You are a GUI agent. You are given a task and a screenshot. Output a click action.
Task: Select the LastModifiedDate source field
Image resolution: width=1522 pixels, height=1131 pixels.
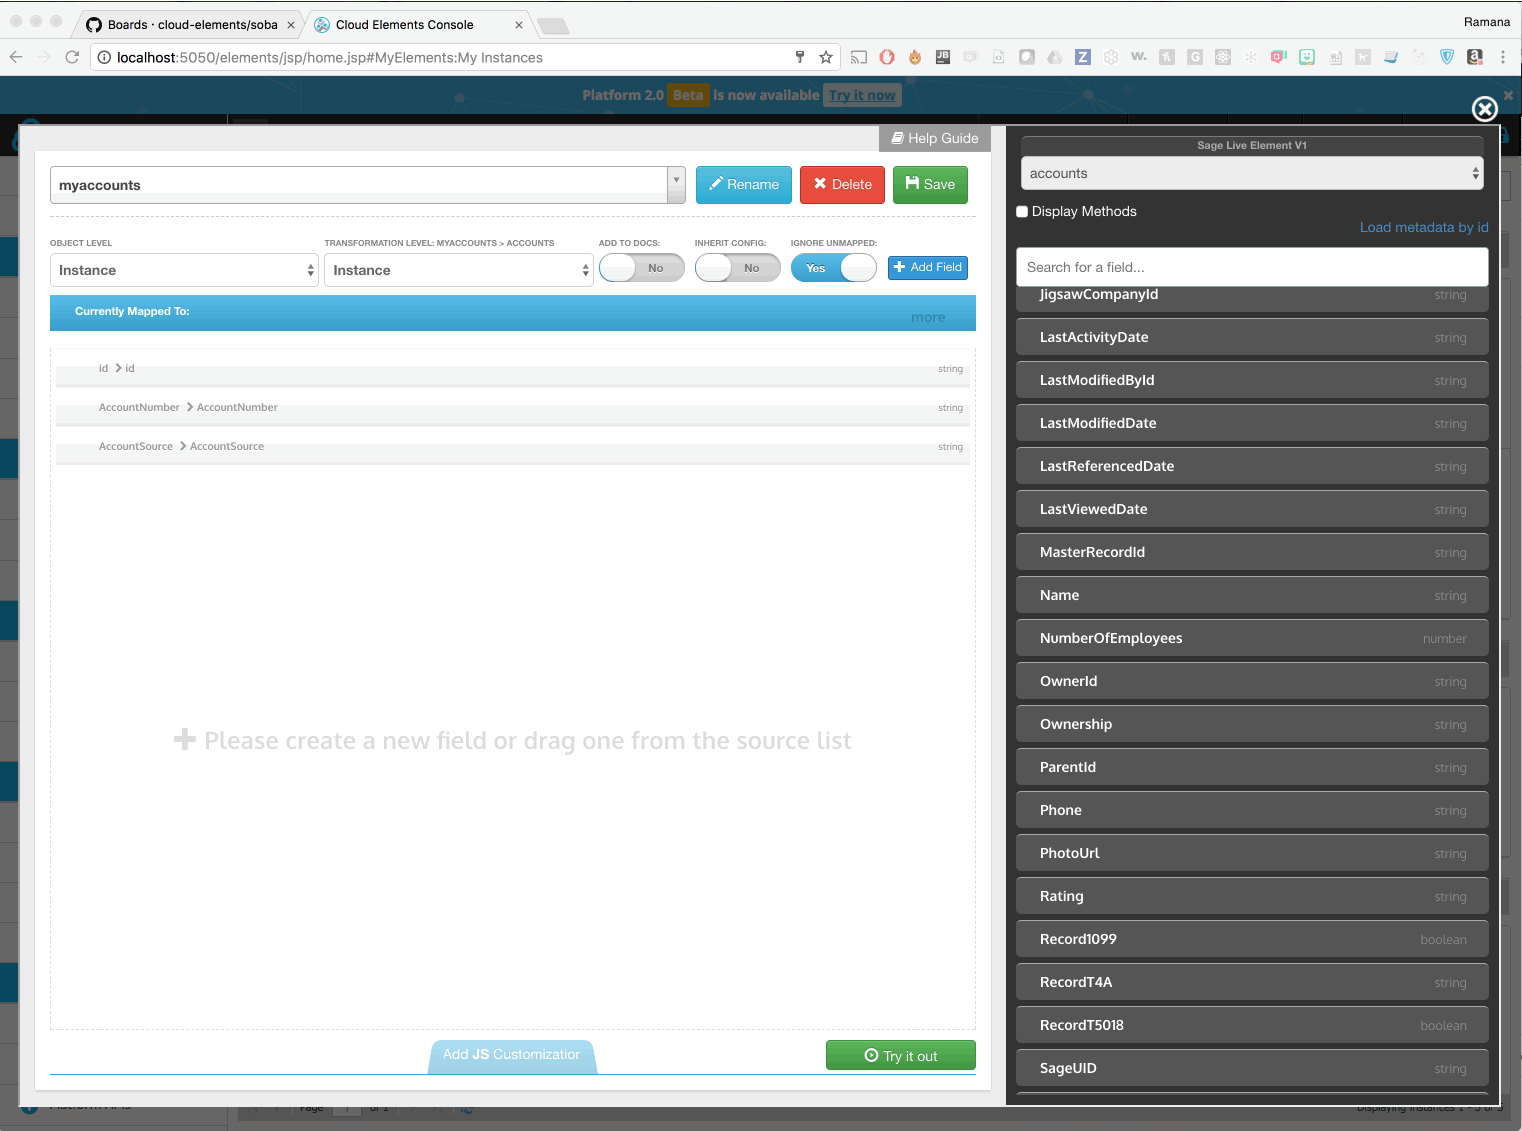1252,423
